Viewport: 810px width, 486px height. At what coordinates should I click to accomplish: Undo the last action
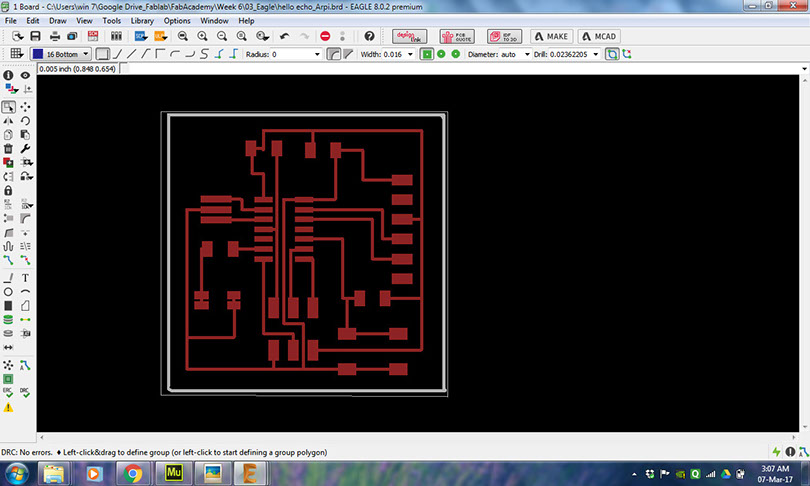point(284,36)
